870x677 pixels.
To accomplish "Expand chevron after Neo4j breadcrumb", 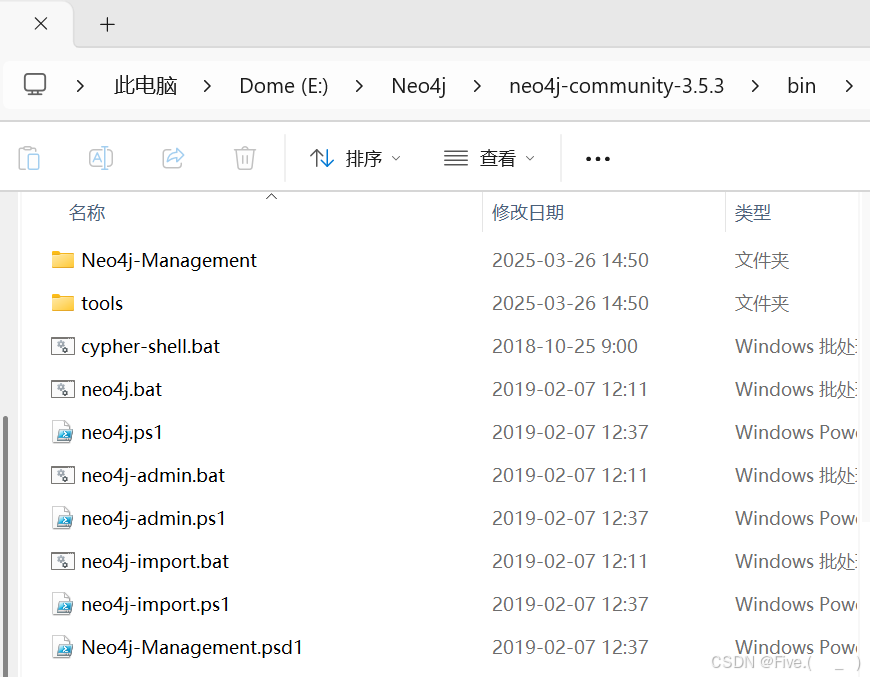I will pyautogui.click(x=477, y=86).
